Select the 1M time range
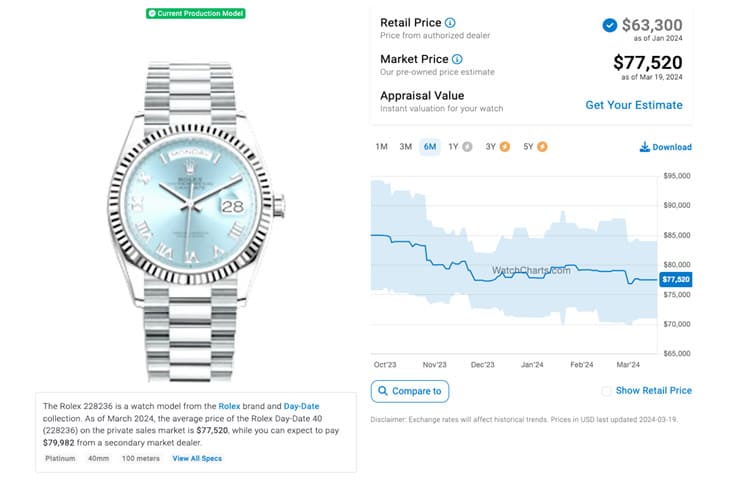This screenshot has width=730, height=482. (381, 147)
